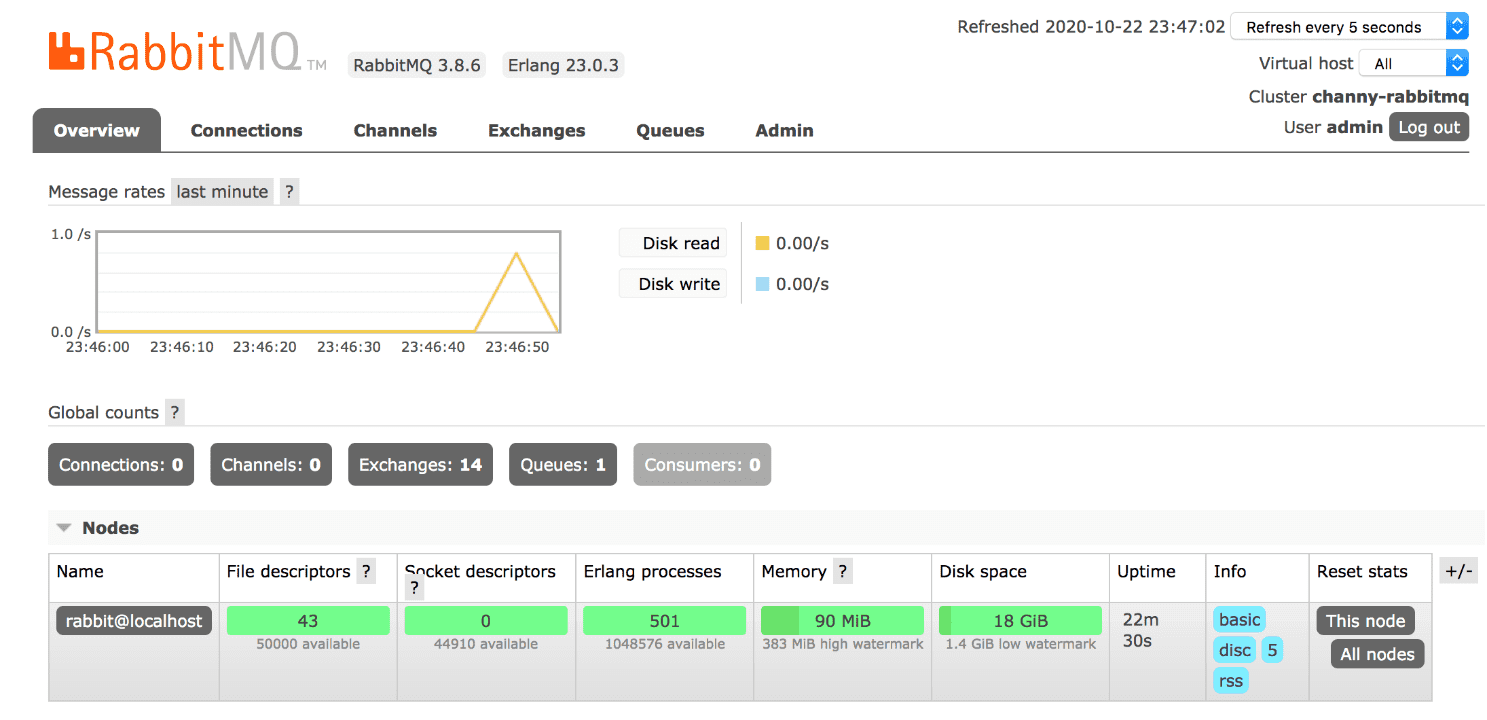Change the last minute time range
The height and width of the screenshot is (720, 1487).
coord(222,192)
